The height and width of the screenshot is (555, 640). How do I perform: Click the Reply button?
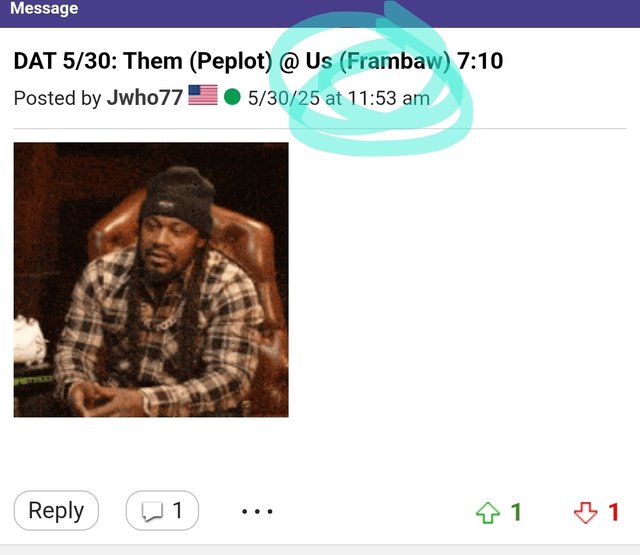(x=56, y=511)
